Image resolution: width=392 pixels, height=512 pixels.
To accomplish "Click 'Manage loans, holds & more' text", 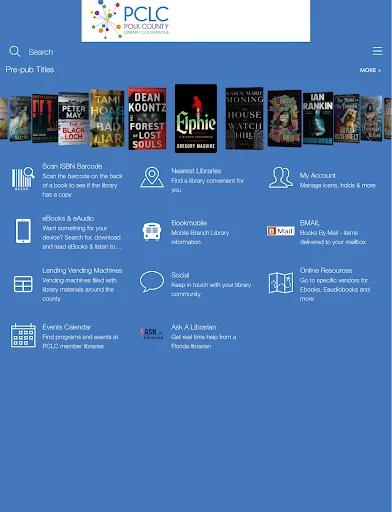I will pyautogui.click(x=337, y=185).
